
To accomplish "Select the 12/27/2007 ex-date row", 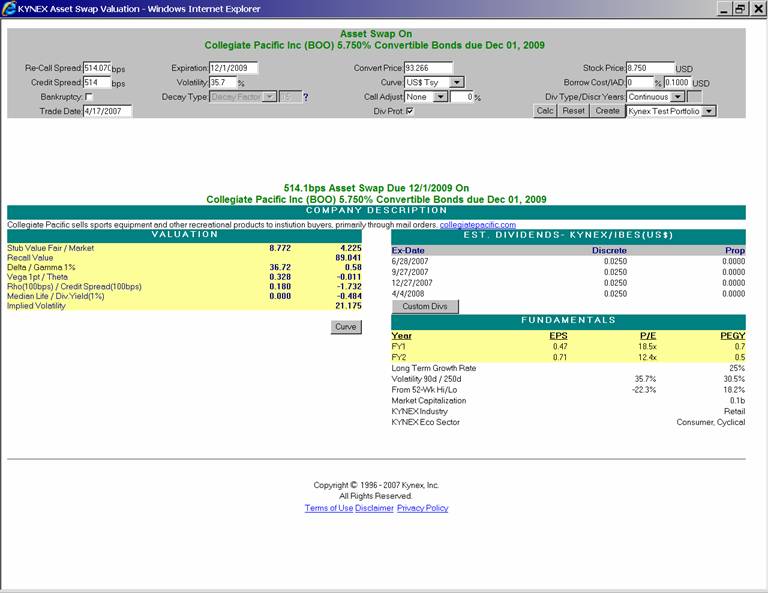I will pyautogui.click(x=568, y=283).
